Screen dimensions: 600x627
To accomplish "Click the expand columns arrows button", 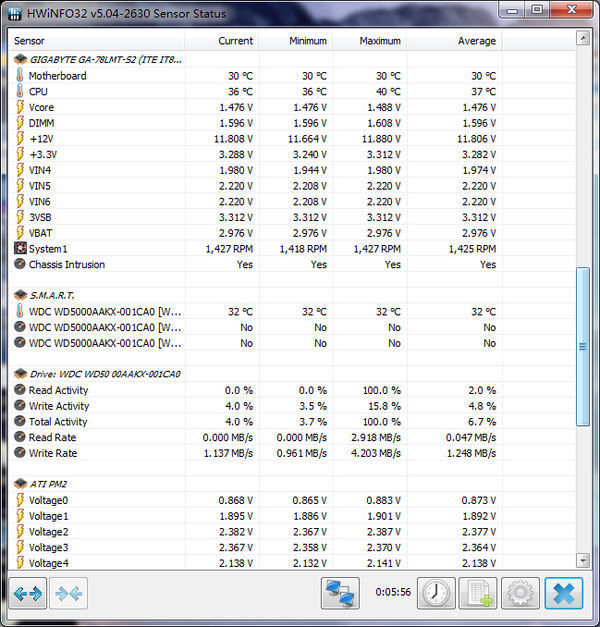I will coord(28,593).
